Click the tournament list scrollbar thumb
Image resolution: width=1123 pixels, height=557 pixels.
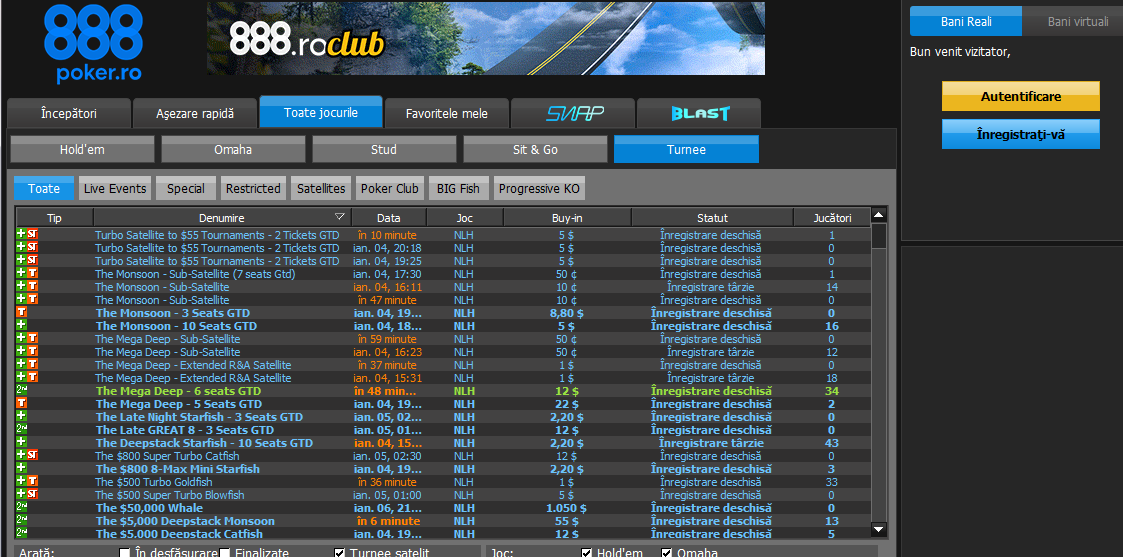tap(879, 235)
